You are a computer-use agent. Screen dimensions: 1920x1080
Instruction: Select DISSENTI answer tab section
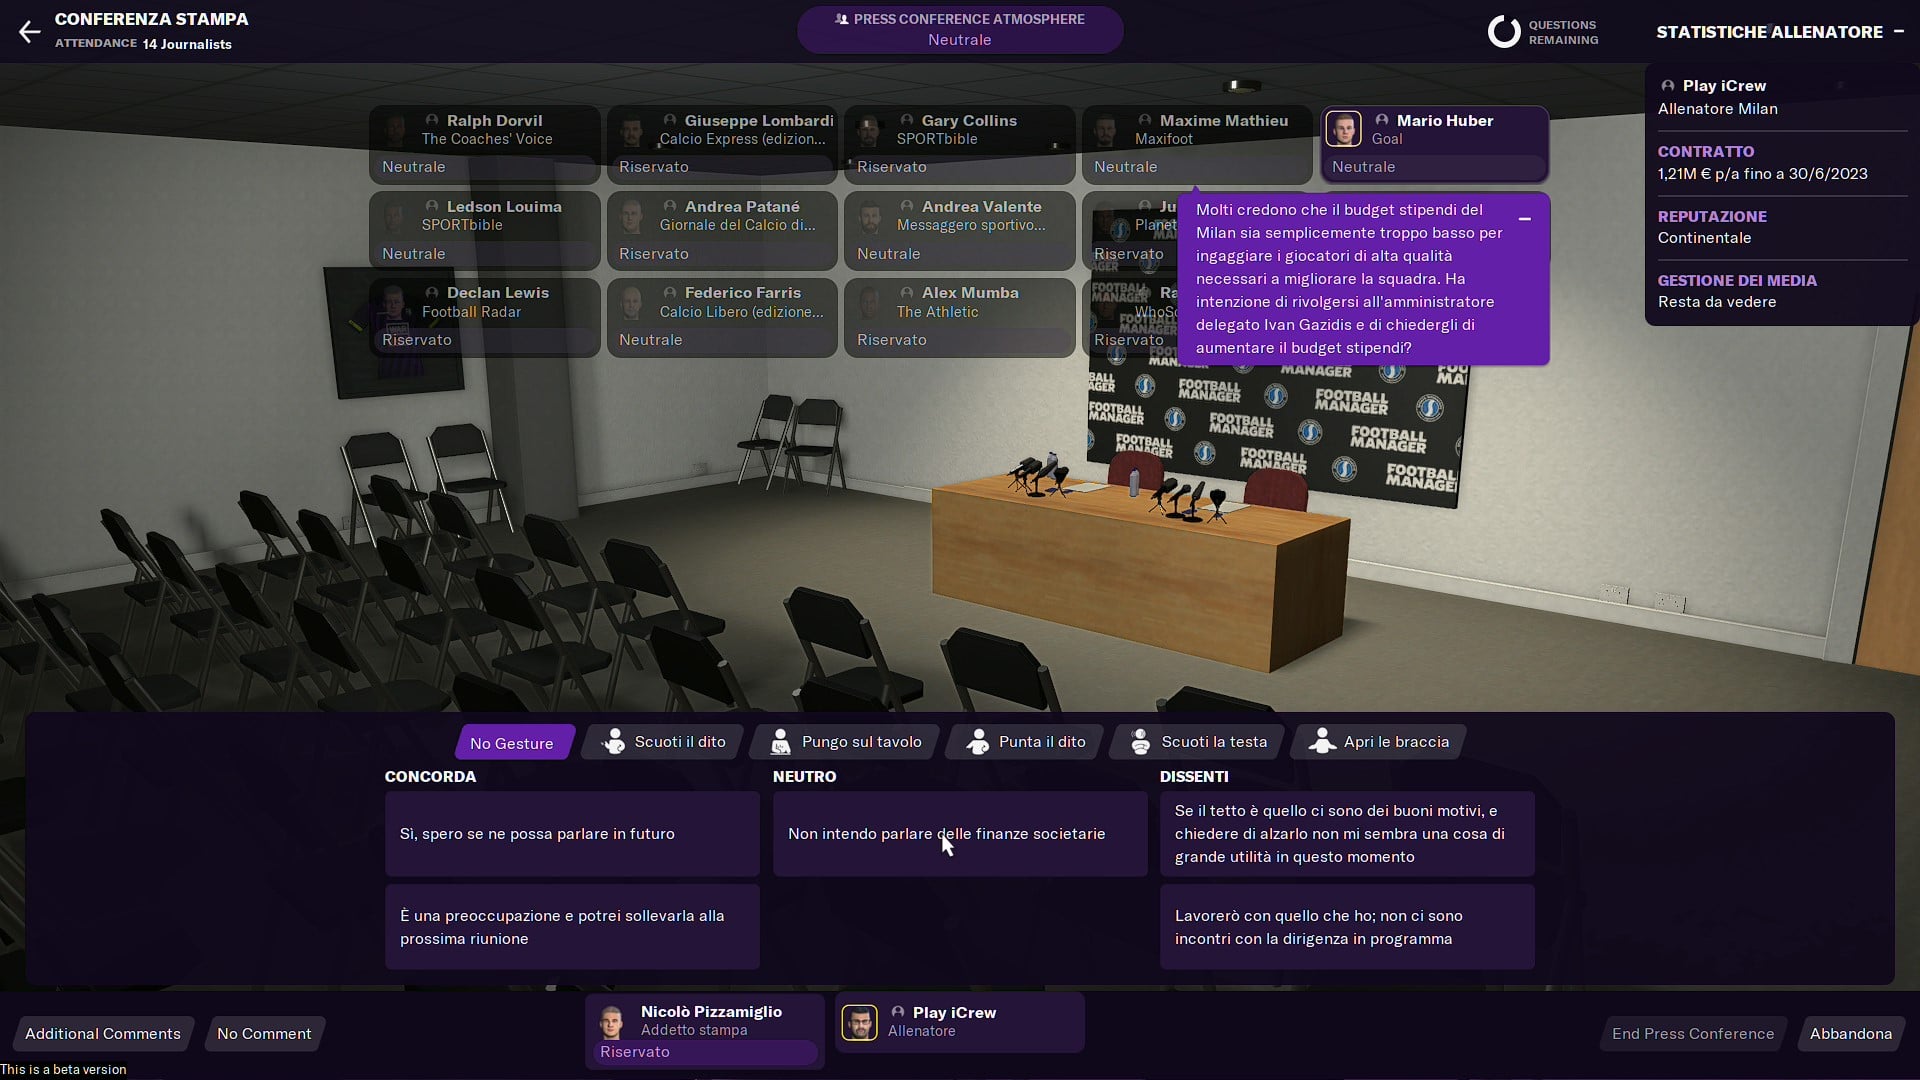1193,775
